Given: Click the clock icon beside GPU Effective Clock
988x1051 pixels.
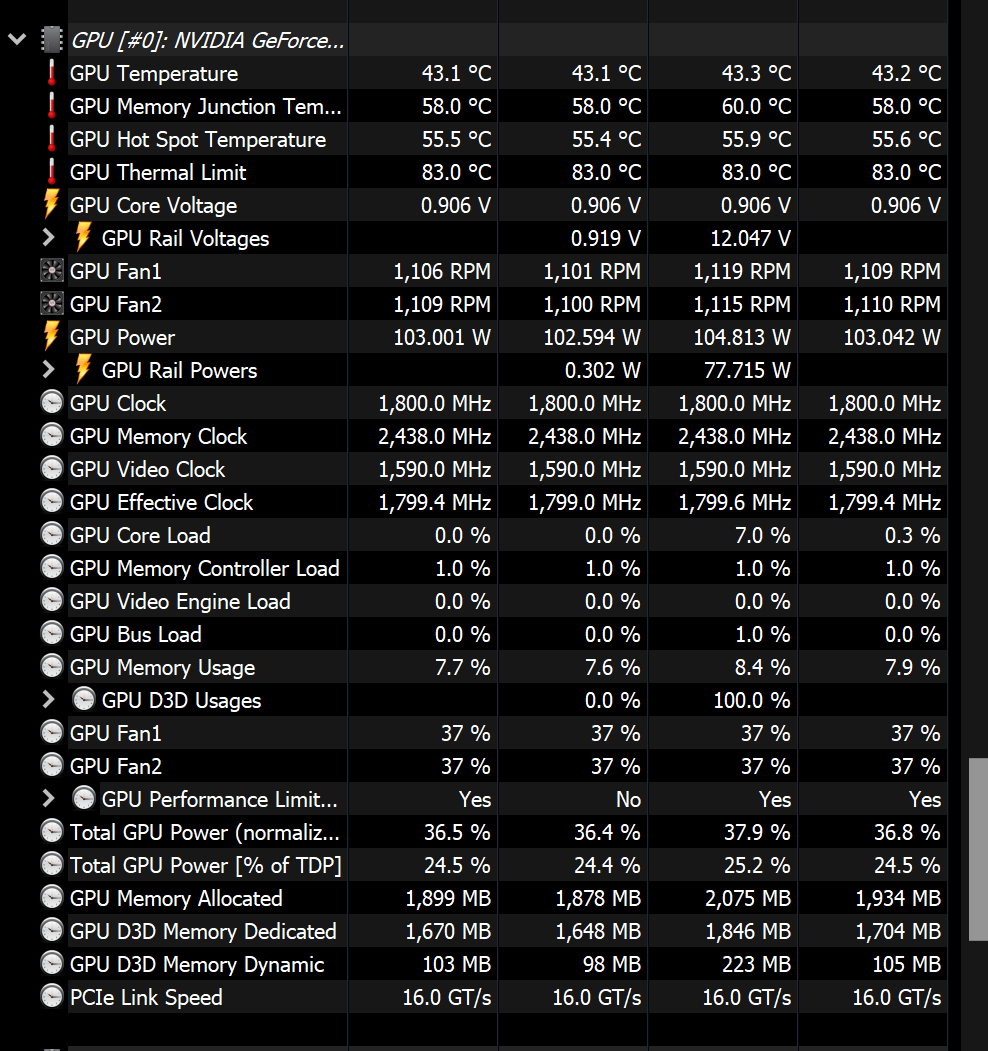Looking at the screenshot, I should click(52, 501).
